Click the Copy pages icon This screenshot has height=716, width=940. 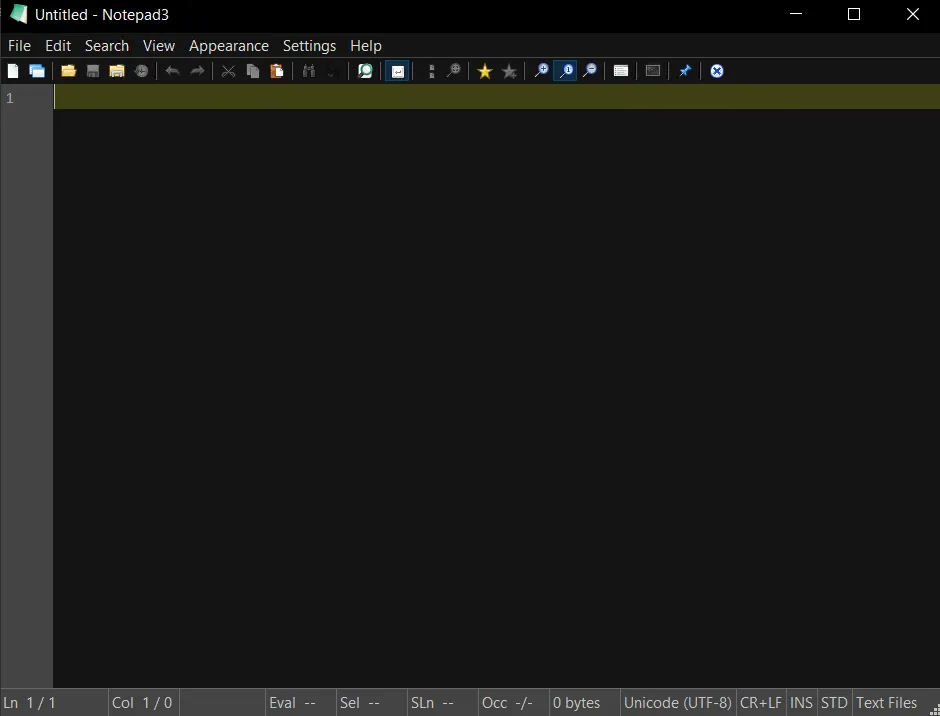coord(253,71)
